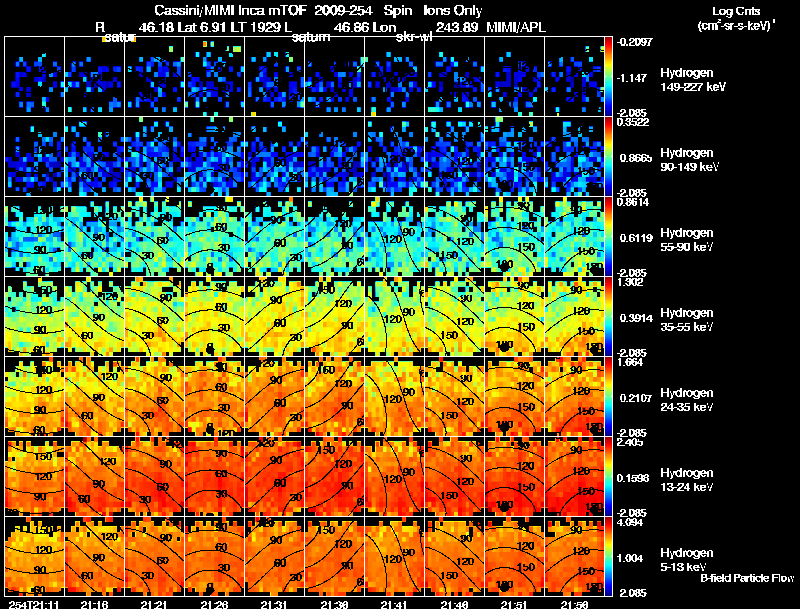Viewport: 800px width, 609px height.
Task: Select the '1.664' color bar value
Action: click(x=630, y=362)
